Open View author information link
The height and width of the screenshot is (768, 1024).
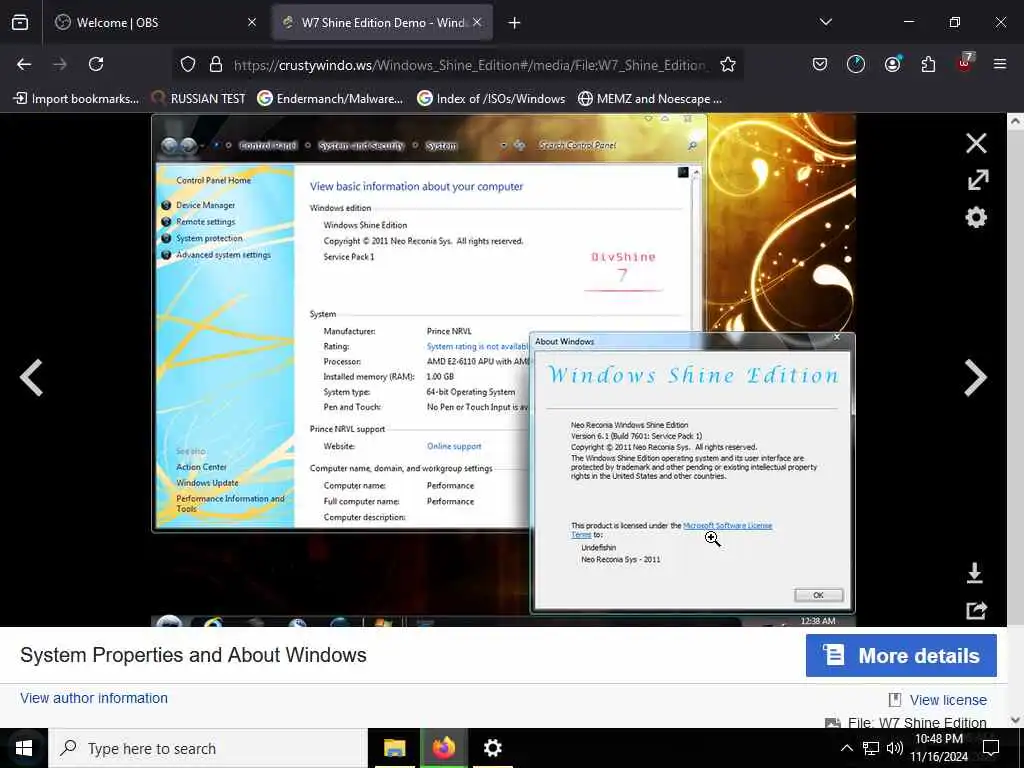click(94, 698)
